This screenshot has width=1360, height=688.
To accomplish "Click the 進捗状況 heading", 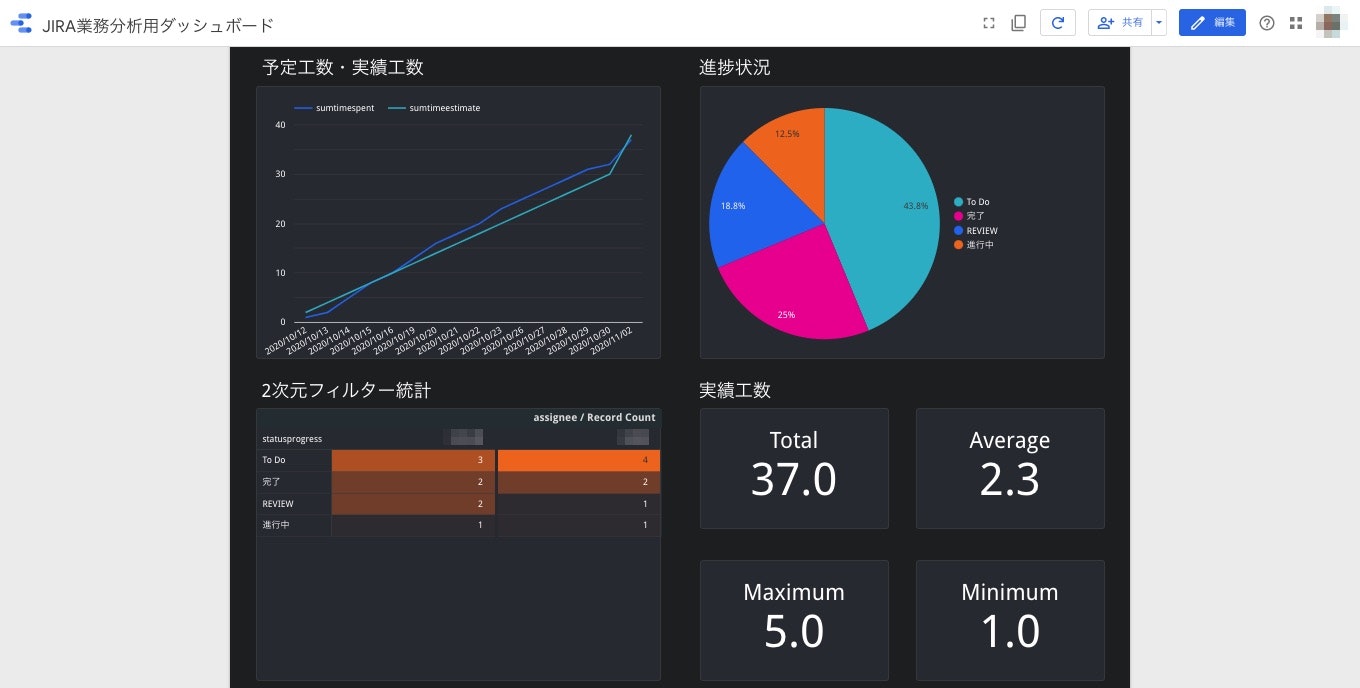I will (735, 68).
